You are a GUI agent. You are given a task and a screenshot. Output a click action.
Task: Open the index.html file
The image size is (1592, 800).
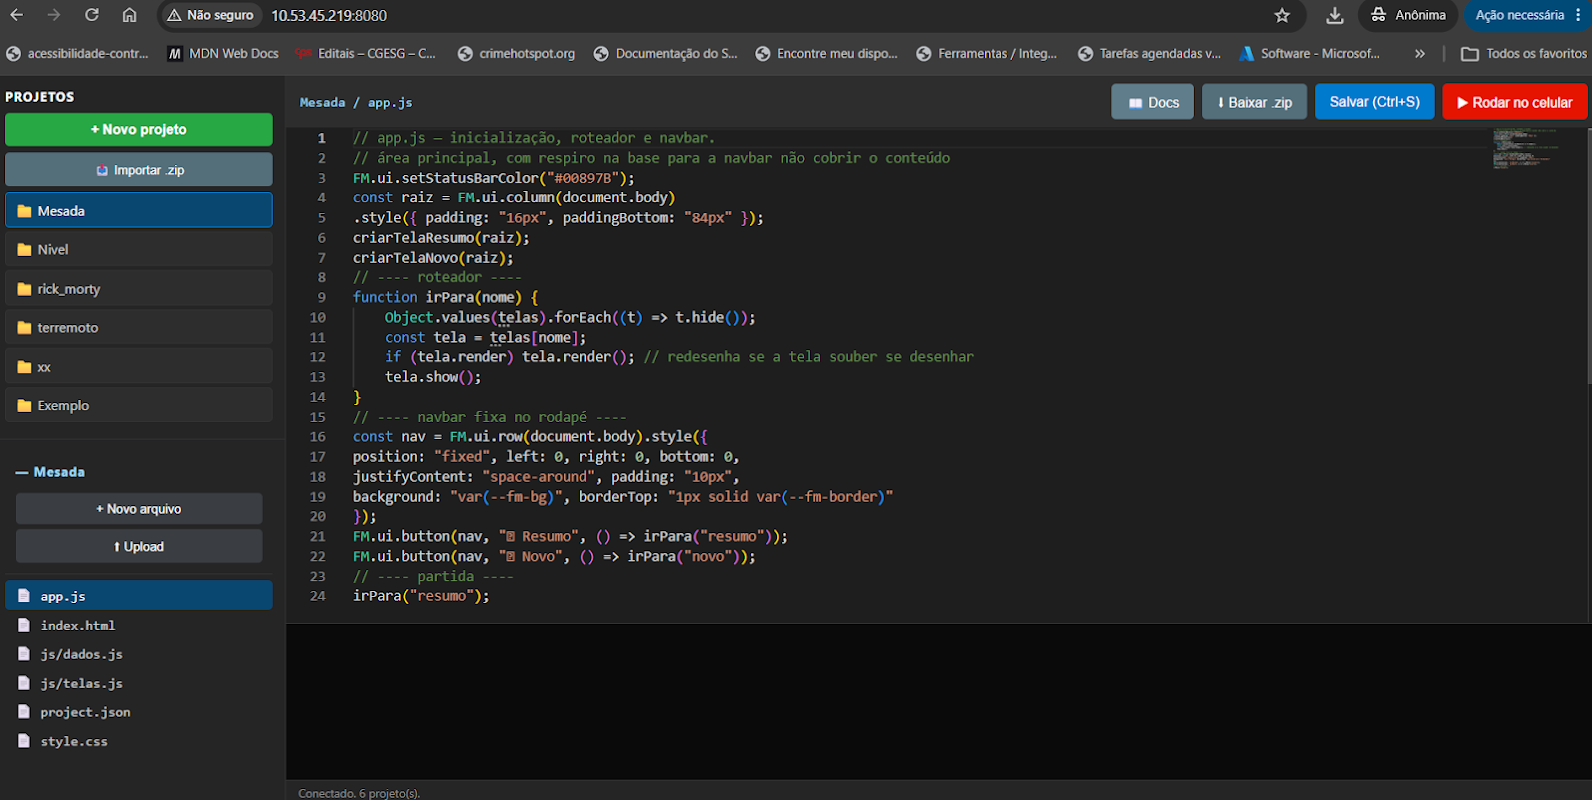[138, 625]
